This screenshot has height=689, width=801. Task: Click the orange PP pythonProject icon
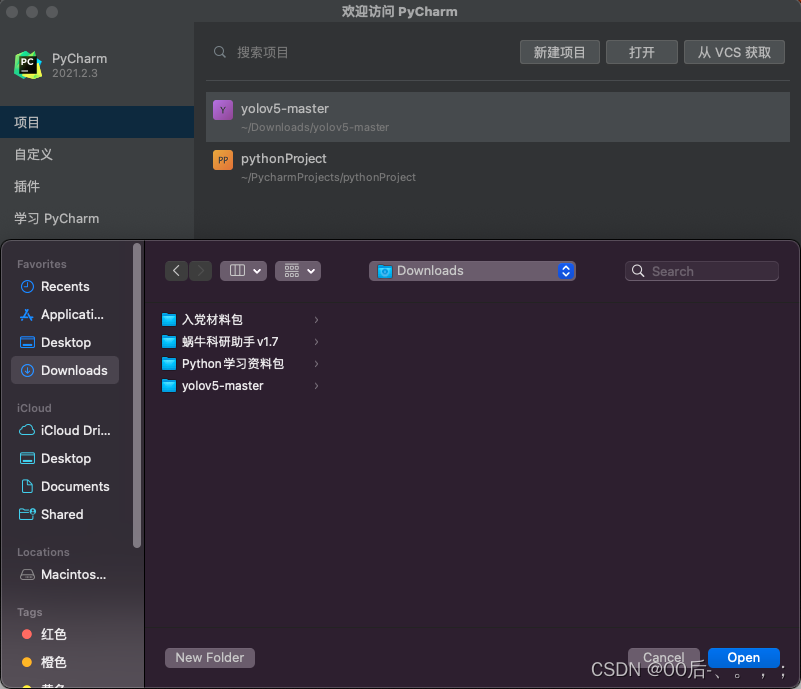pyautogui.click(x=223, y=160)
